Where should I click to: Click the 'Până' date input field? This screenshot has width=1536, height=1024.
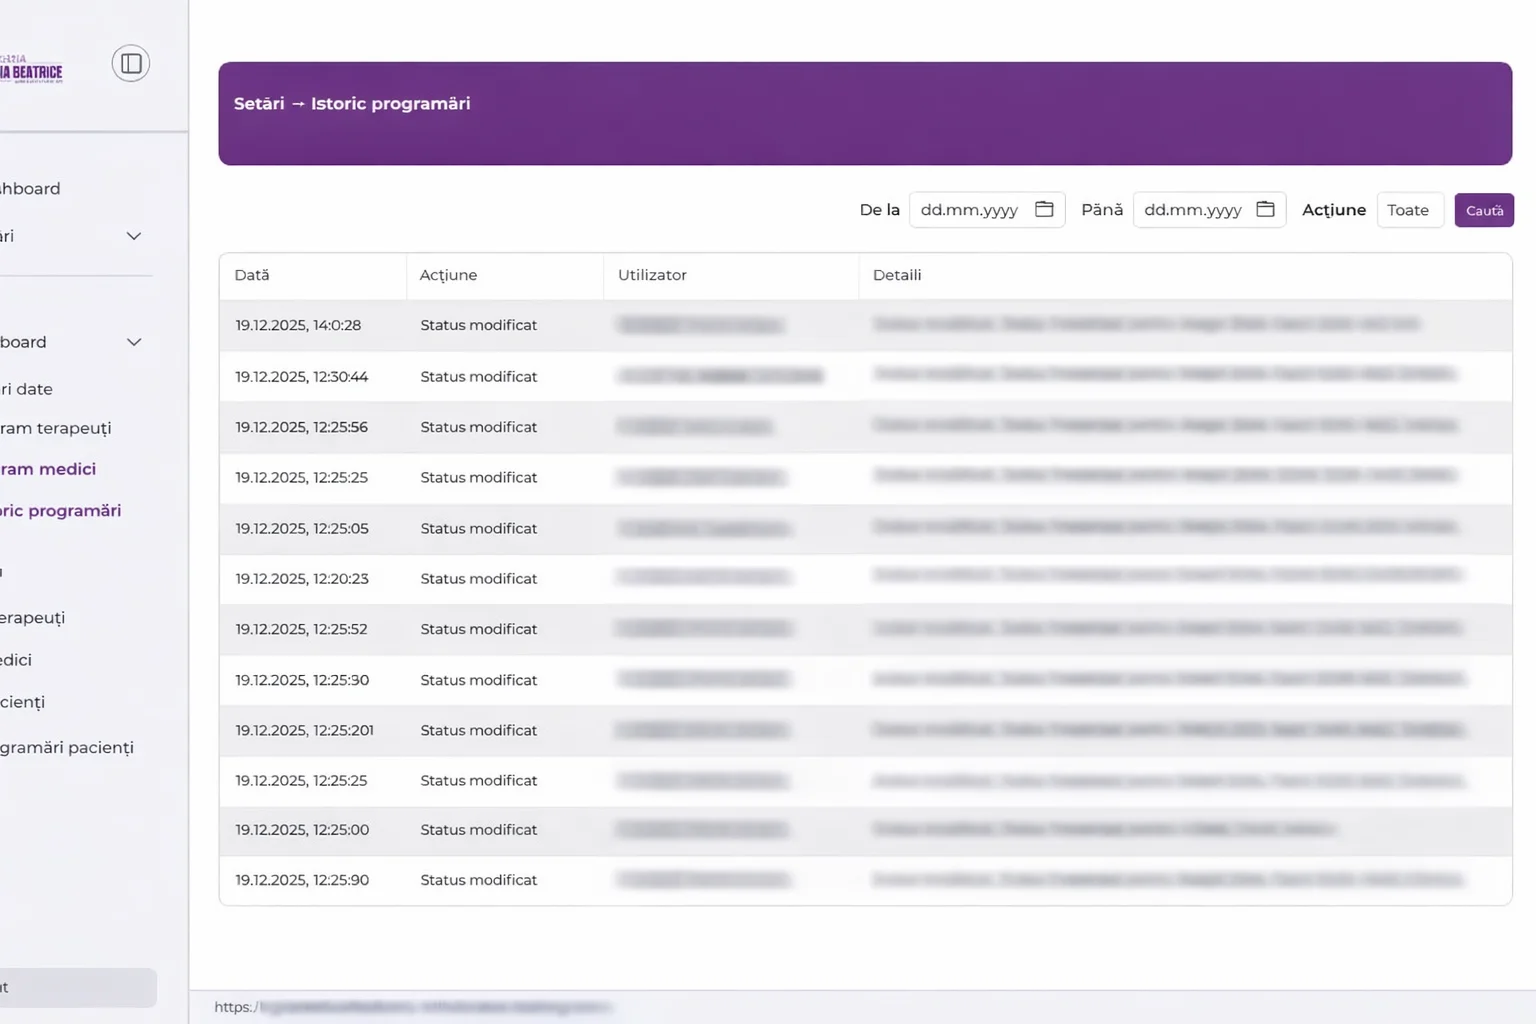(1192, 210)
